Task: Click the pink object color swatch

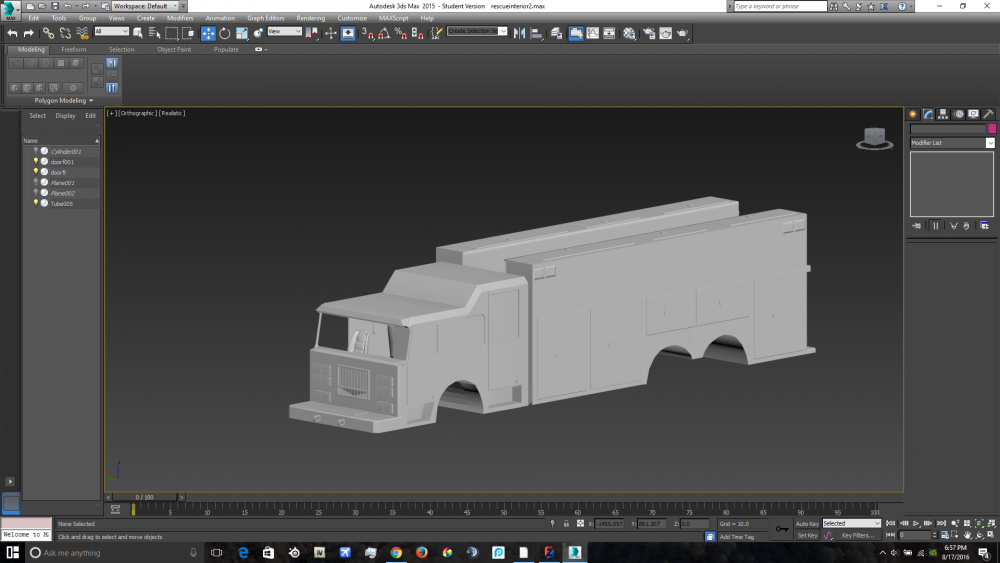Action: pyautogui.click(x=991, y=129)
